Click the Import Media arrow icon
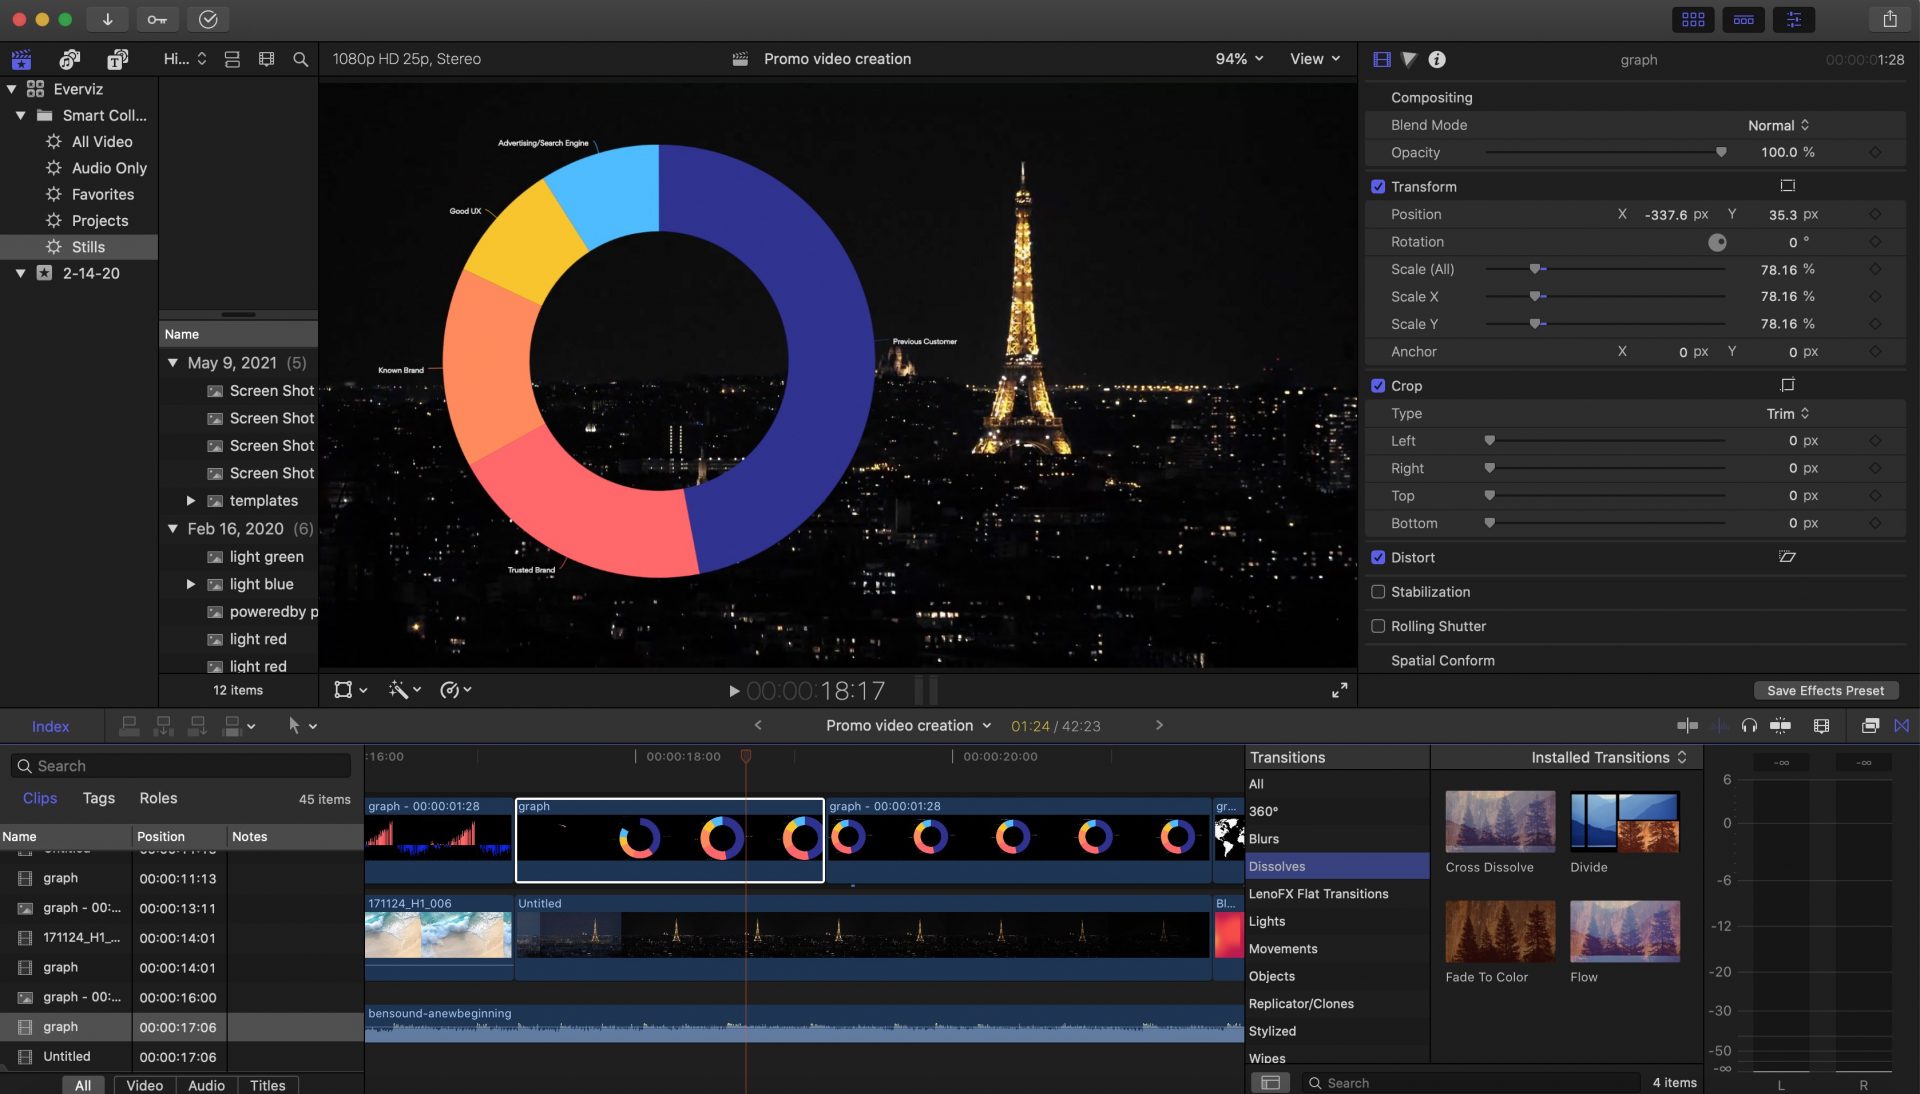1920x1094 pixels. [107, 19]
